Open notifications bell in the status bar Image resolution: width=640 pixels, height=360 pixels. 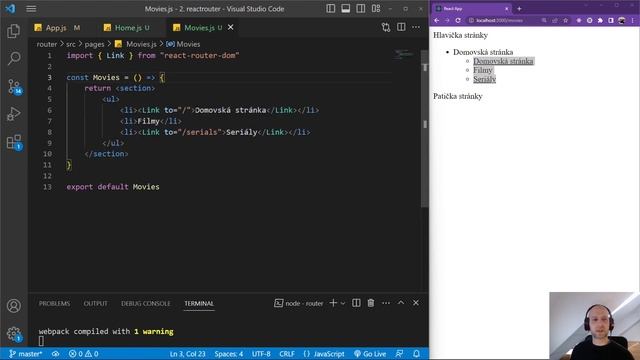point(416,354)
